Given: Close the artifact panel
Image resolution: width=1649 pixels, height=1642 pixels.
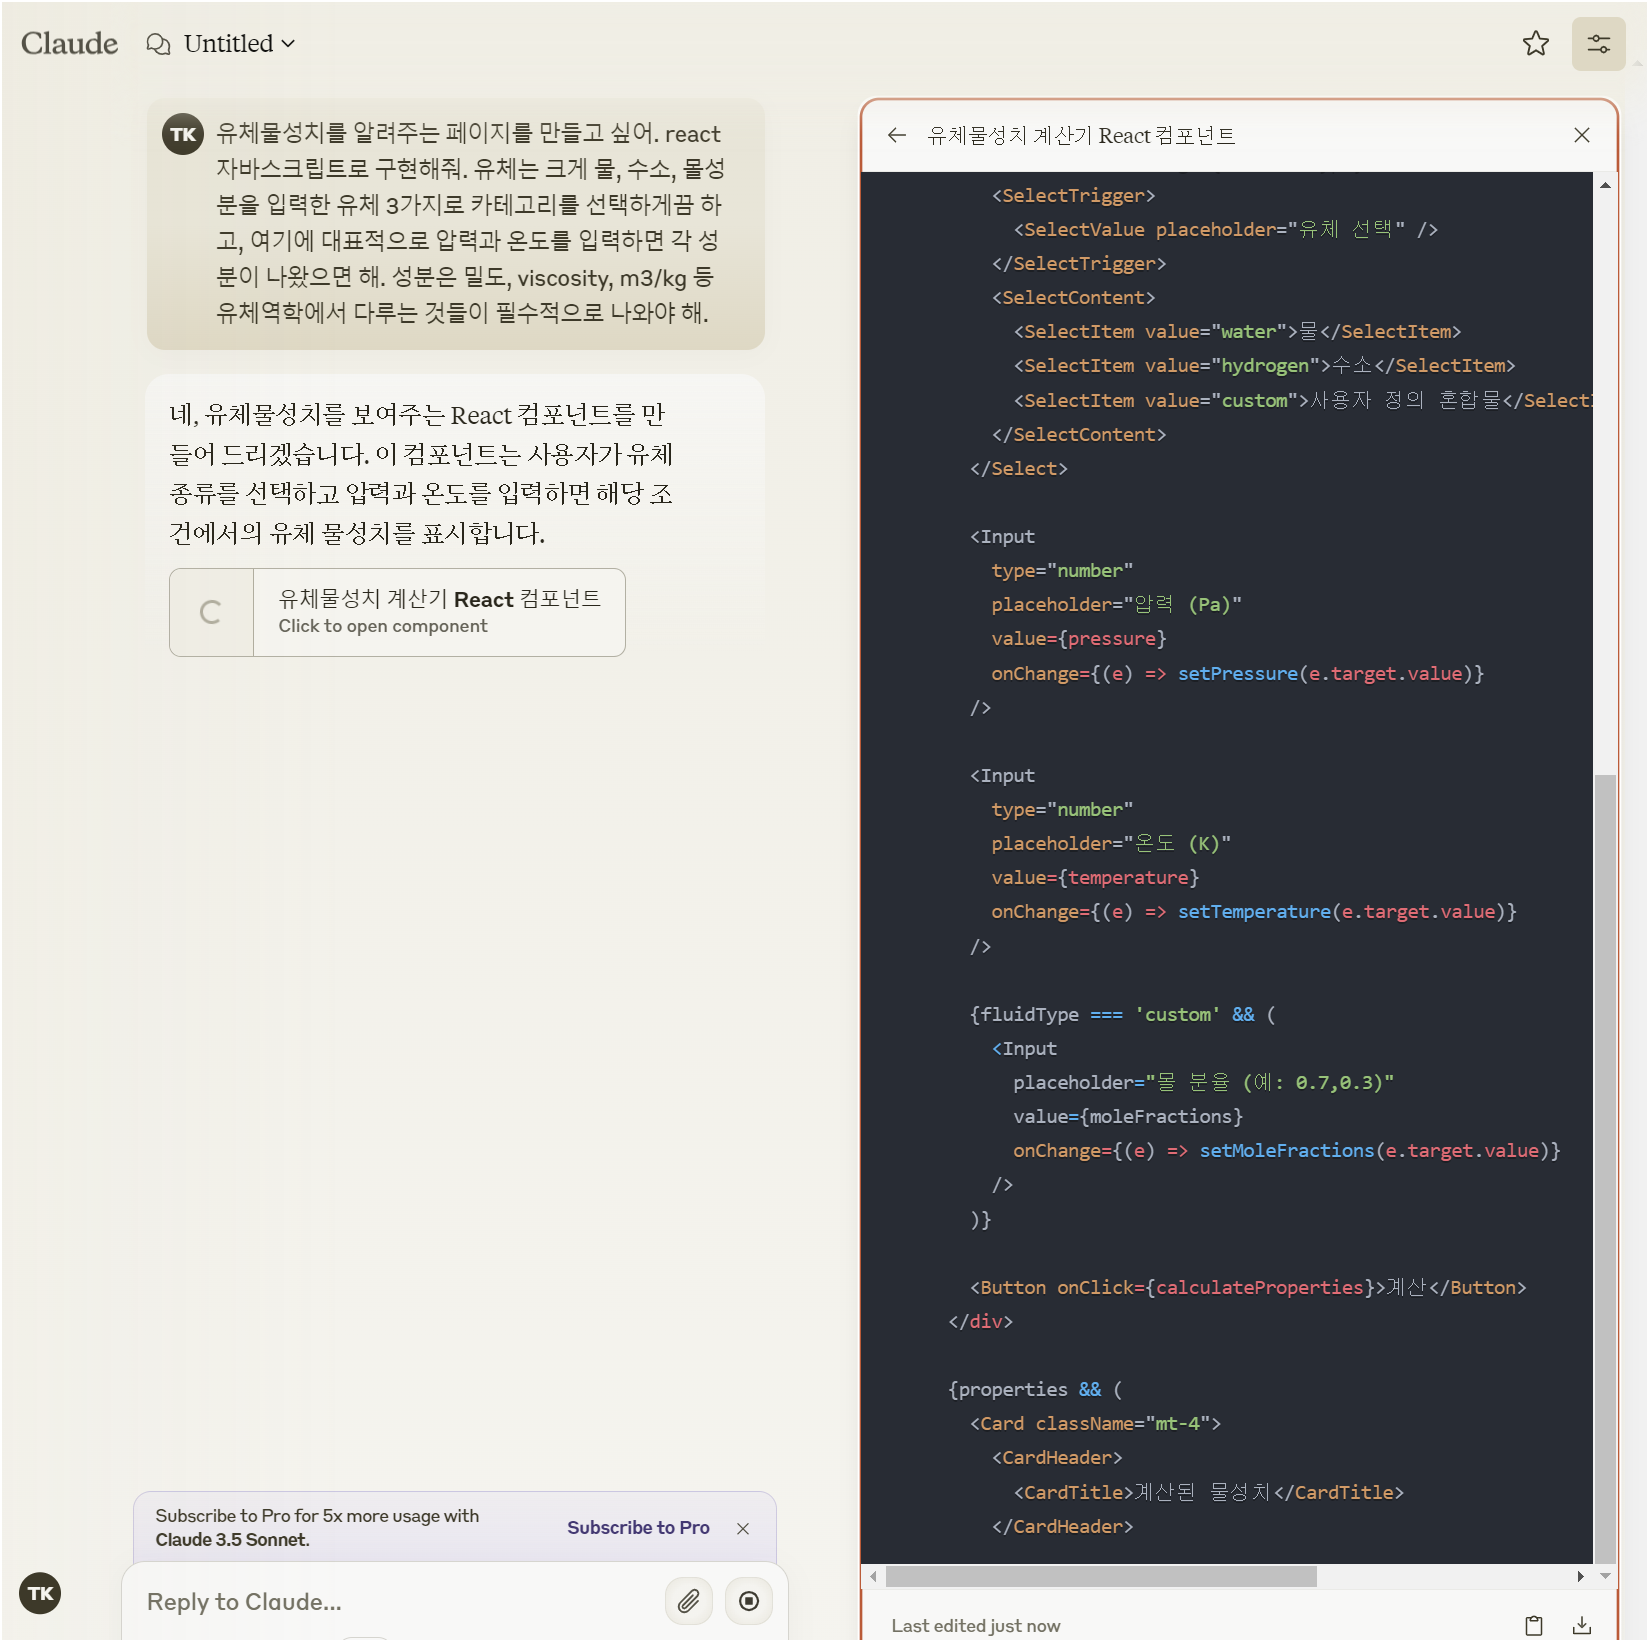Looking at the screenshot, I should click(1581, 135).
